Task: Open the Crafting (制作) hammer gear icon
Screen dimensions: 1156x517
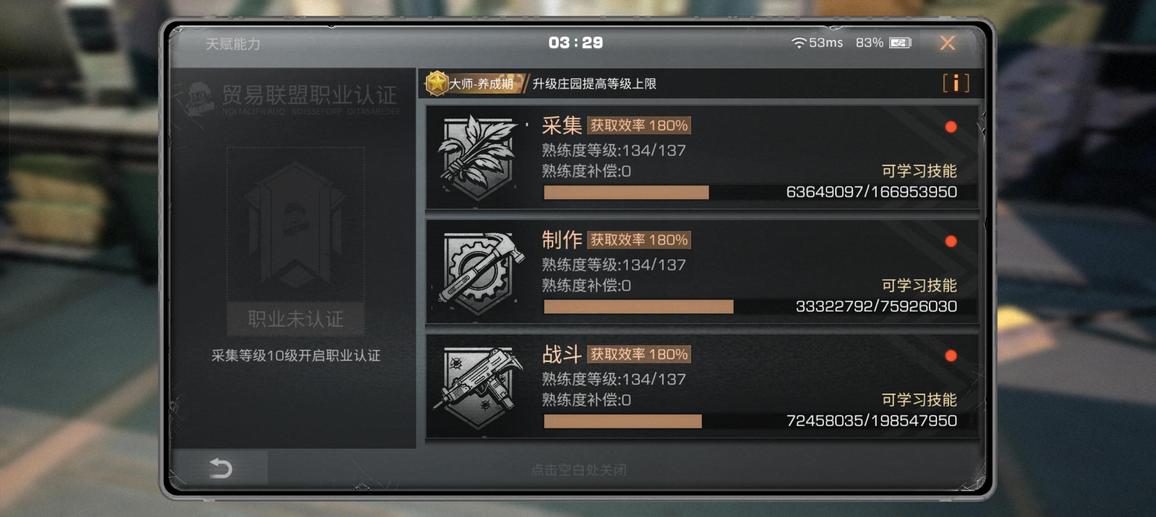Action: pos(481,273)
